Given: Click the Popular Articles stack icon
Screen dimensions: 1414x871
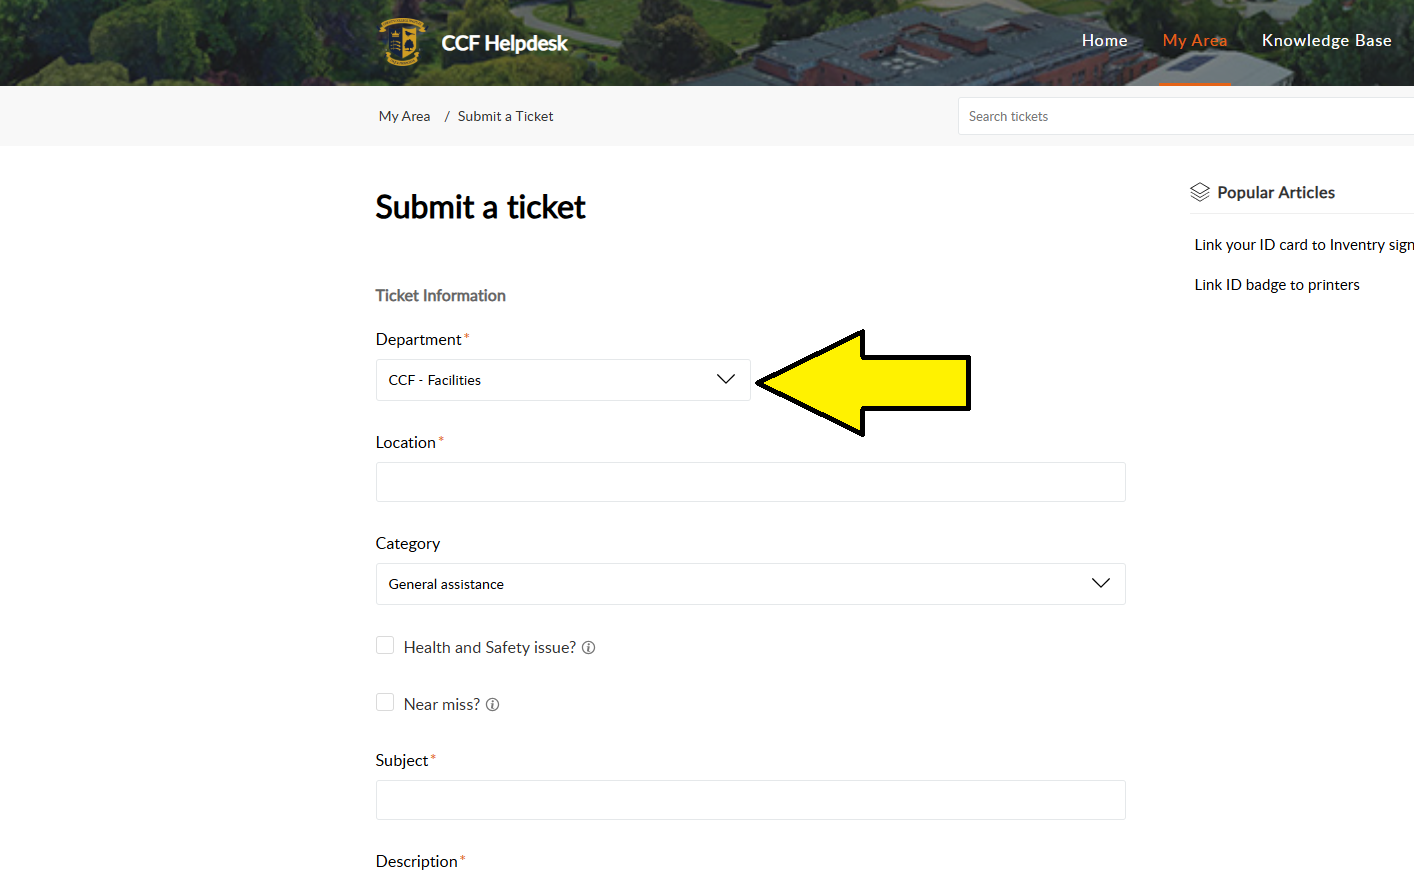Looking at the screenshot, I should (1200, 192).
